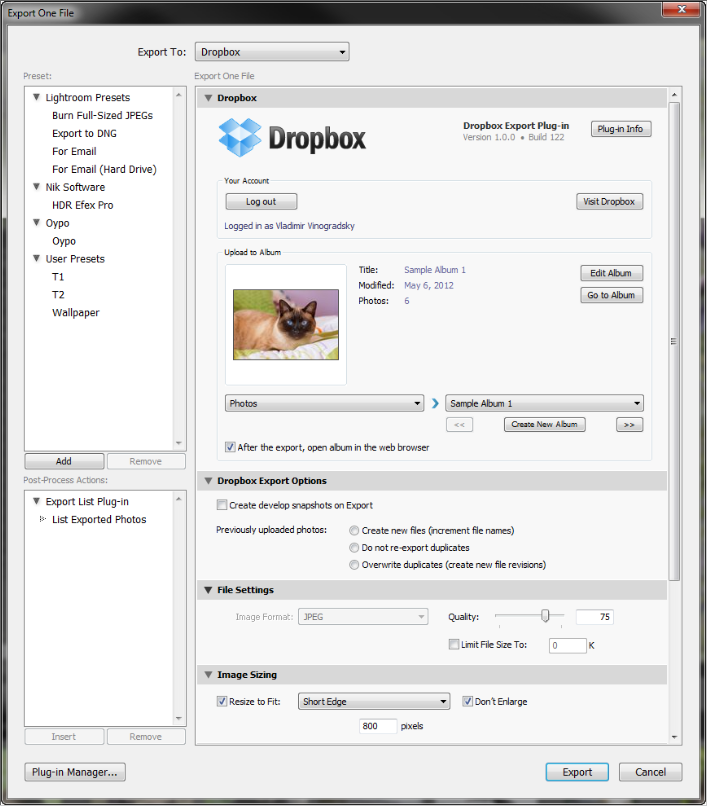The image size is (707, 806).
Task: Select Do not re-export duplicates option
Action: (x=354, y=547)
